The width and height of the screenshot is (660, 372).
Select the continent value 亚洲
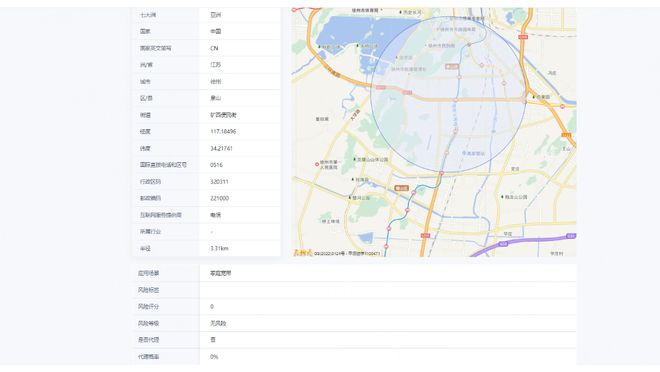(x=216, y=15)
